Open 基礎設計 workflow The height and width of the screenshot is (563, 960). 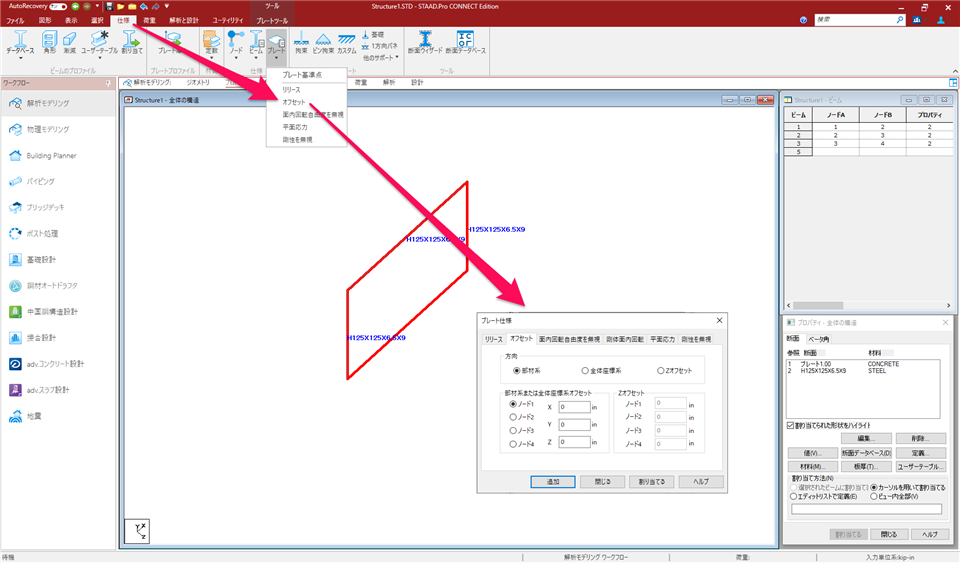click(x=58, y=259)
